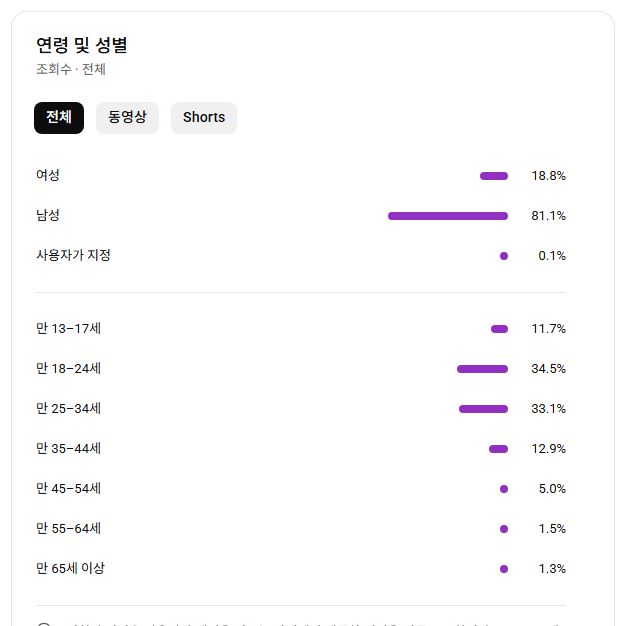The image size is (624, 626).
Task: Click the 만 35–44세 age label
Action: click(x=68, y=448)
